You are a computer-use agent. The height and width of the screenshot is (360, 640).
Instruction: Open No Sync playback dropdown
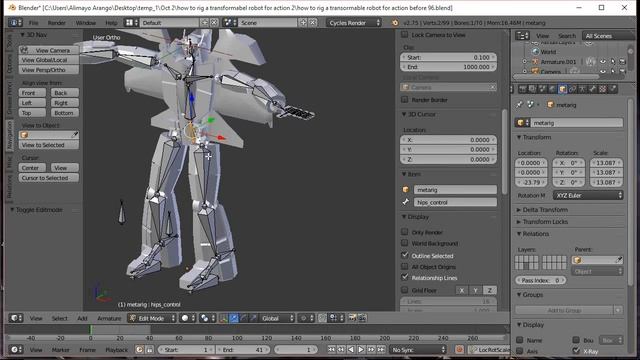tap(418, 350)
